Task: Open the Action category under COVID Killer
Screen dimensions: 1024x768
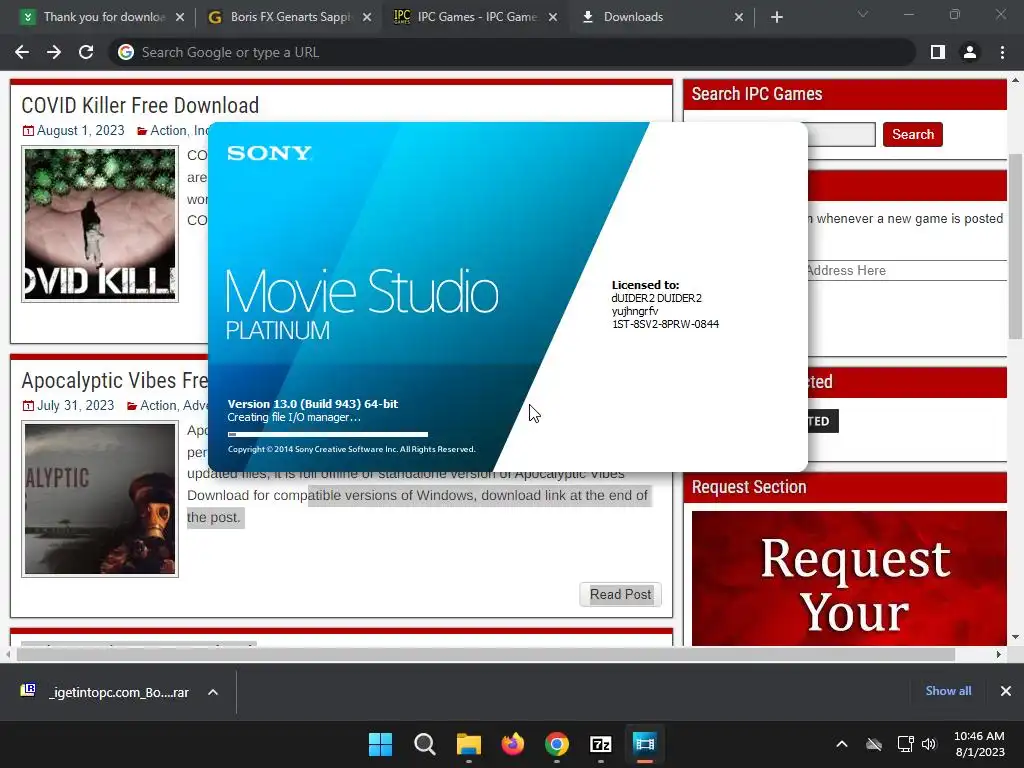Action: click(168, 131)
